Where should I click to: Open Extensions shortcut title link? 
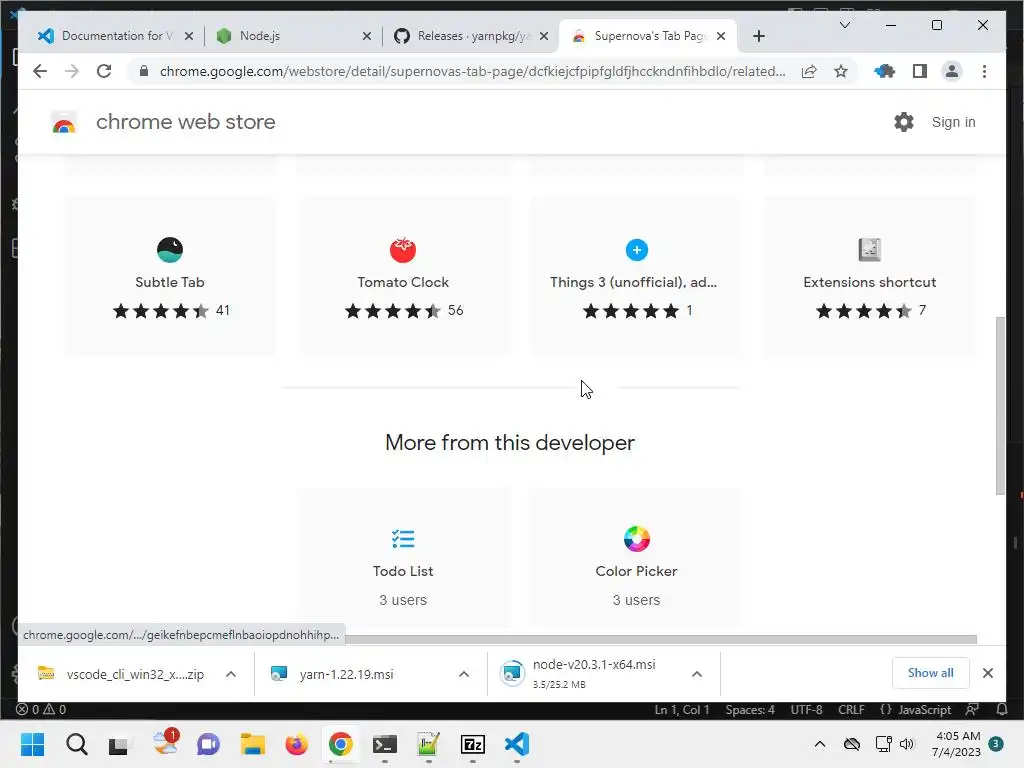[869, 282]
